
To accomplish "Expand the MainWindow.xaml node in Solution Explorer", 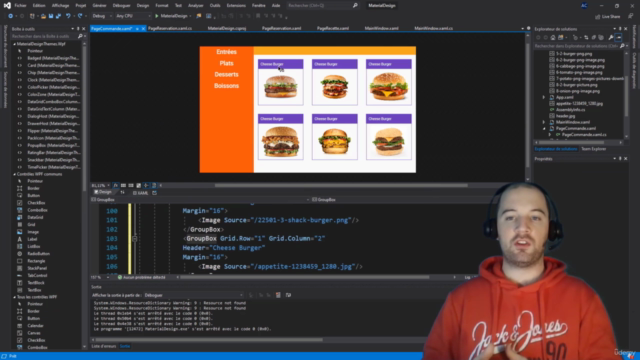I will pos(544,122).
